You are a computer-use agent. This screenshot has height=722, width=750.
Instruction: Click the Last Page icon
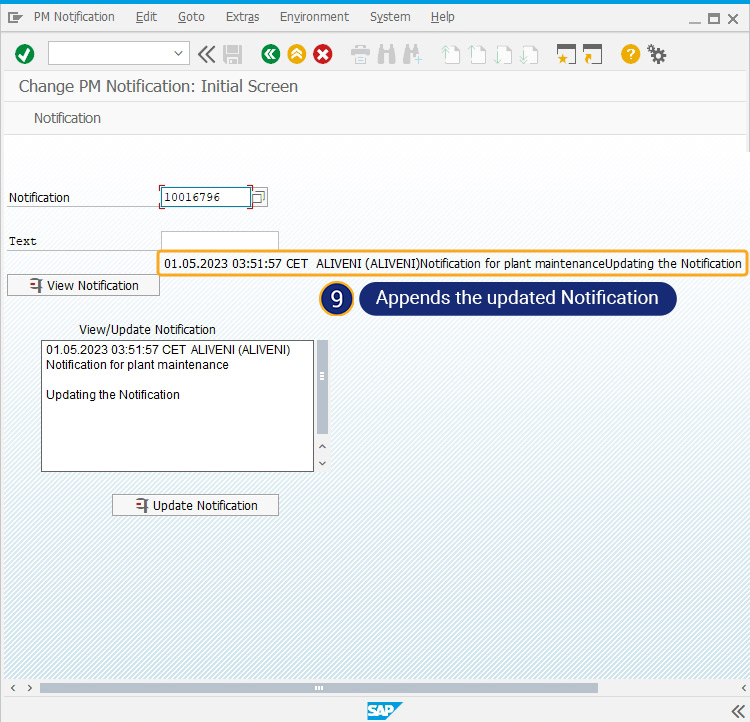tap(529, 55)
